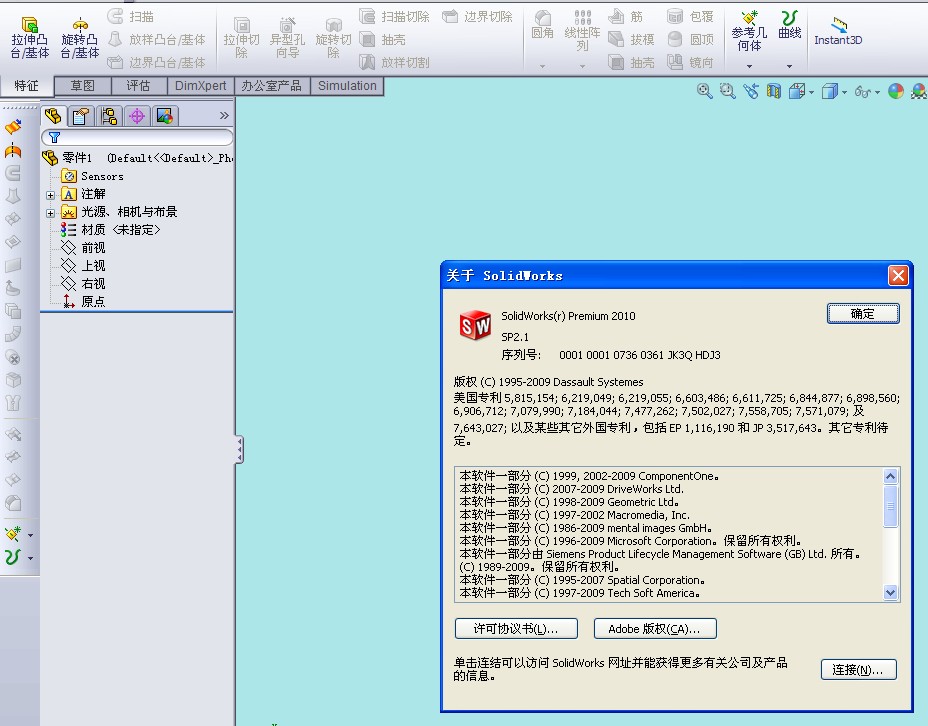Open the DisplayManager tab icon

pyautogui.click(x=165, y=116)
